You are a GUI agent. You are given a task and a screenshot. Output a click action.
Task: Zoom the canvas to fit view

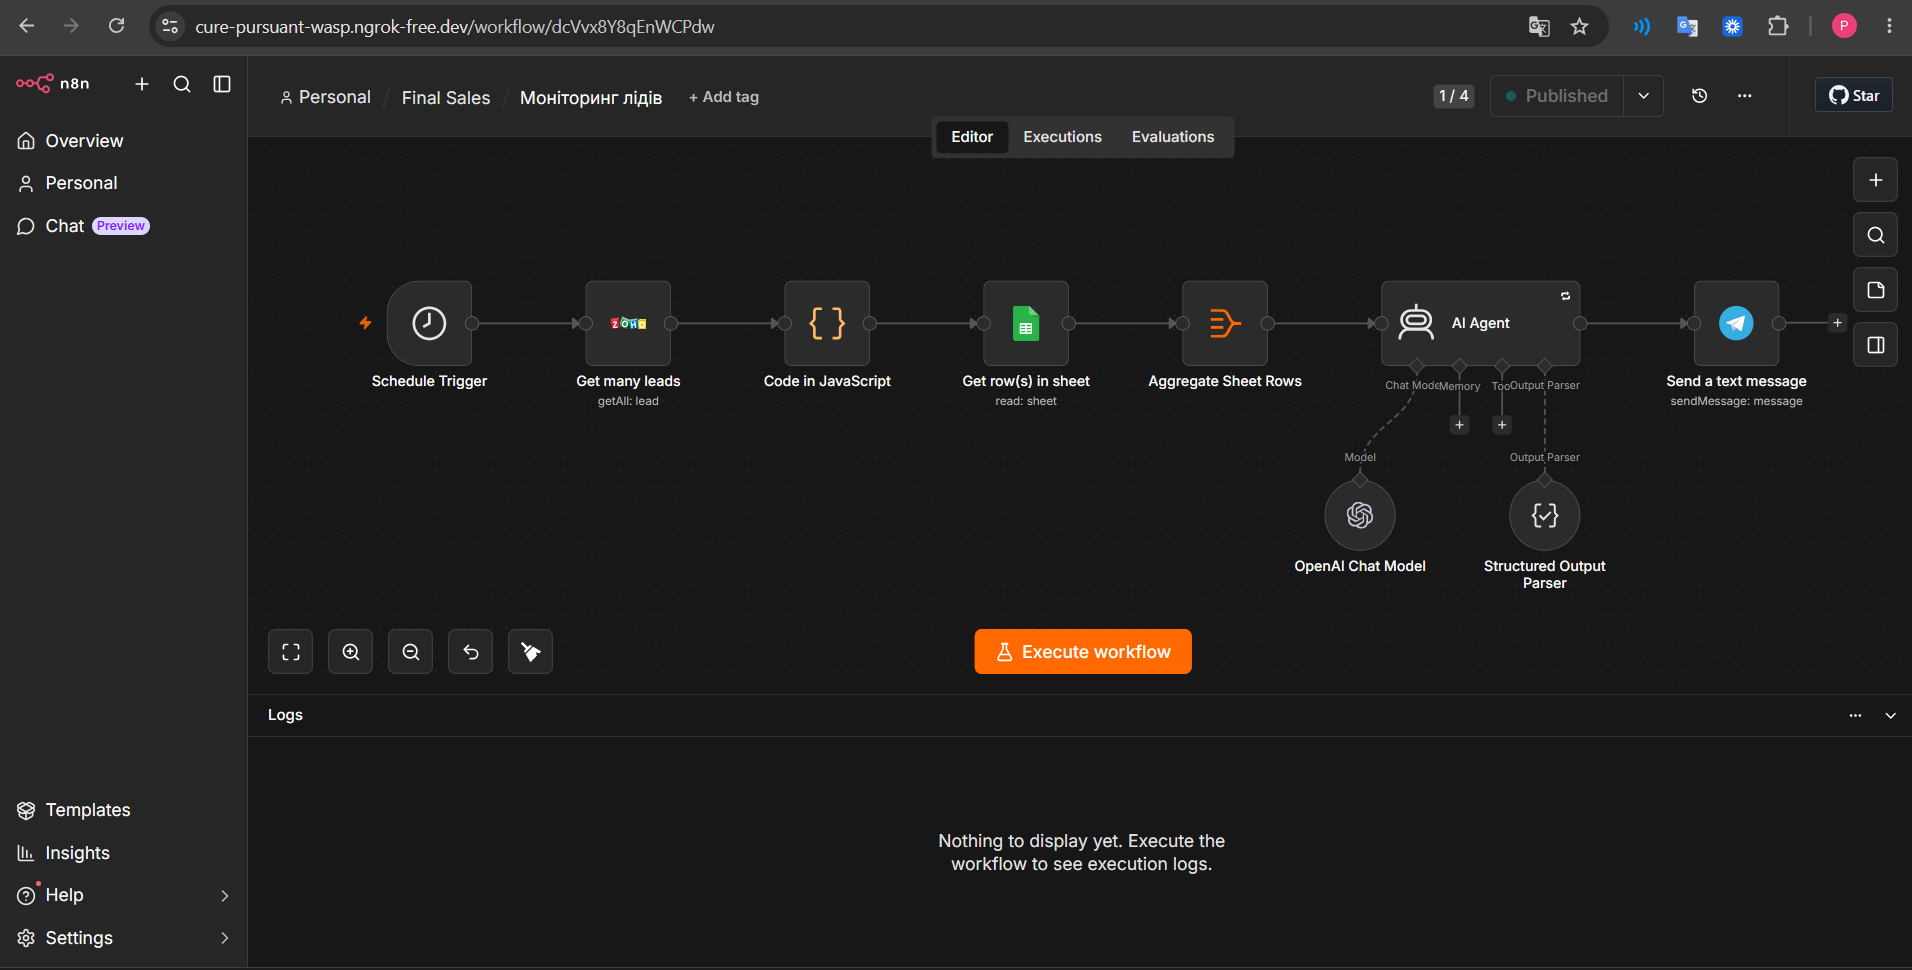pos(291,652)
